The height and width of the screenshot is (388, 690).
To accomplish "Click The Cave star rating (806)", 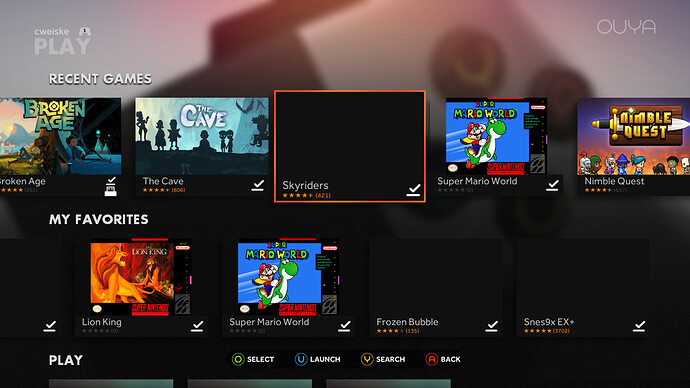I will point(164,190).
